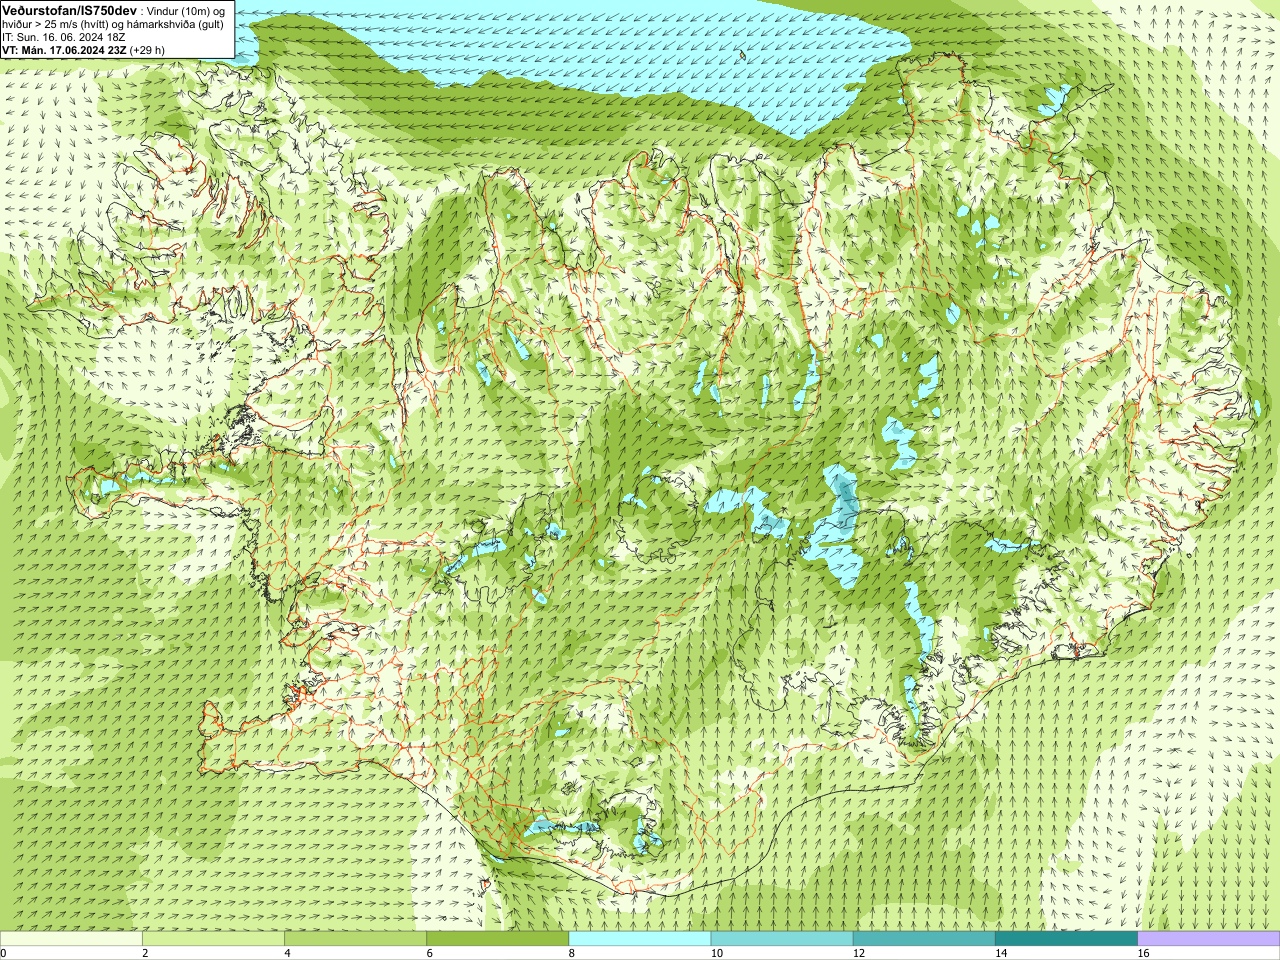Click the scale label '10'
Image resolution: width=1280 pixels, height=960 pixels.
(x=716, y=953)
